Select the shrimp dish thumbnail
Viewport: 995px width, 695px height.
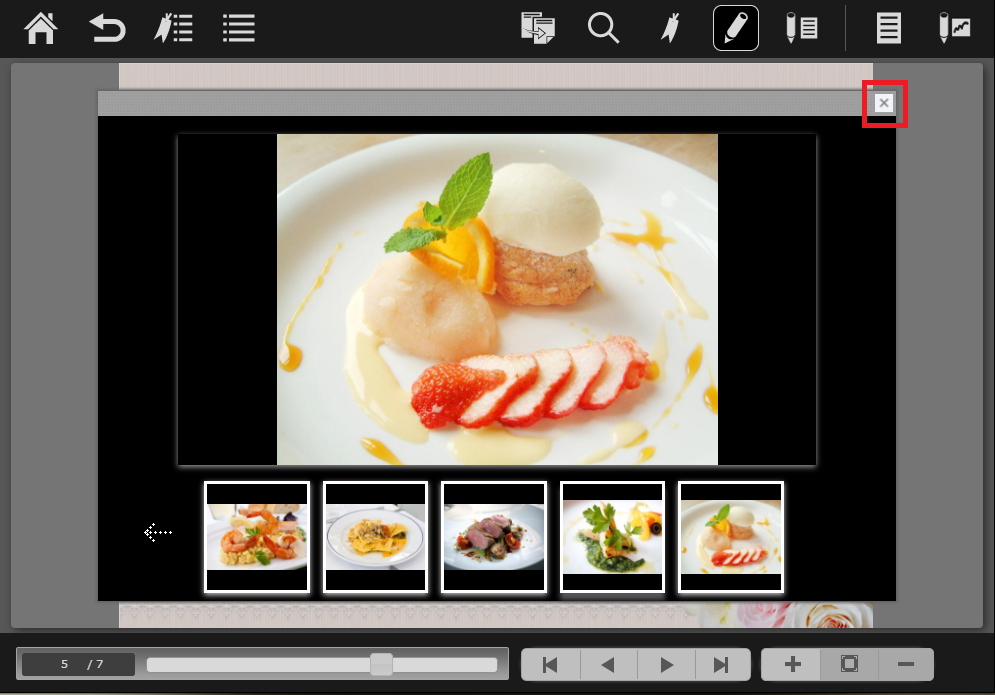pyautogui.click(x=257, y=537)
